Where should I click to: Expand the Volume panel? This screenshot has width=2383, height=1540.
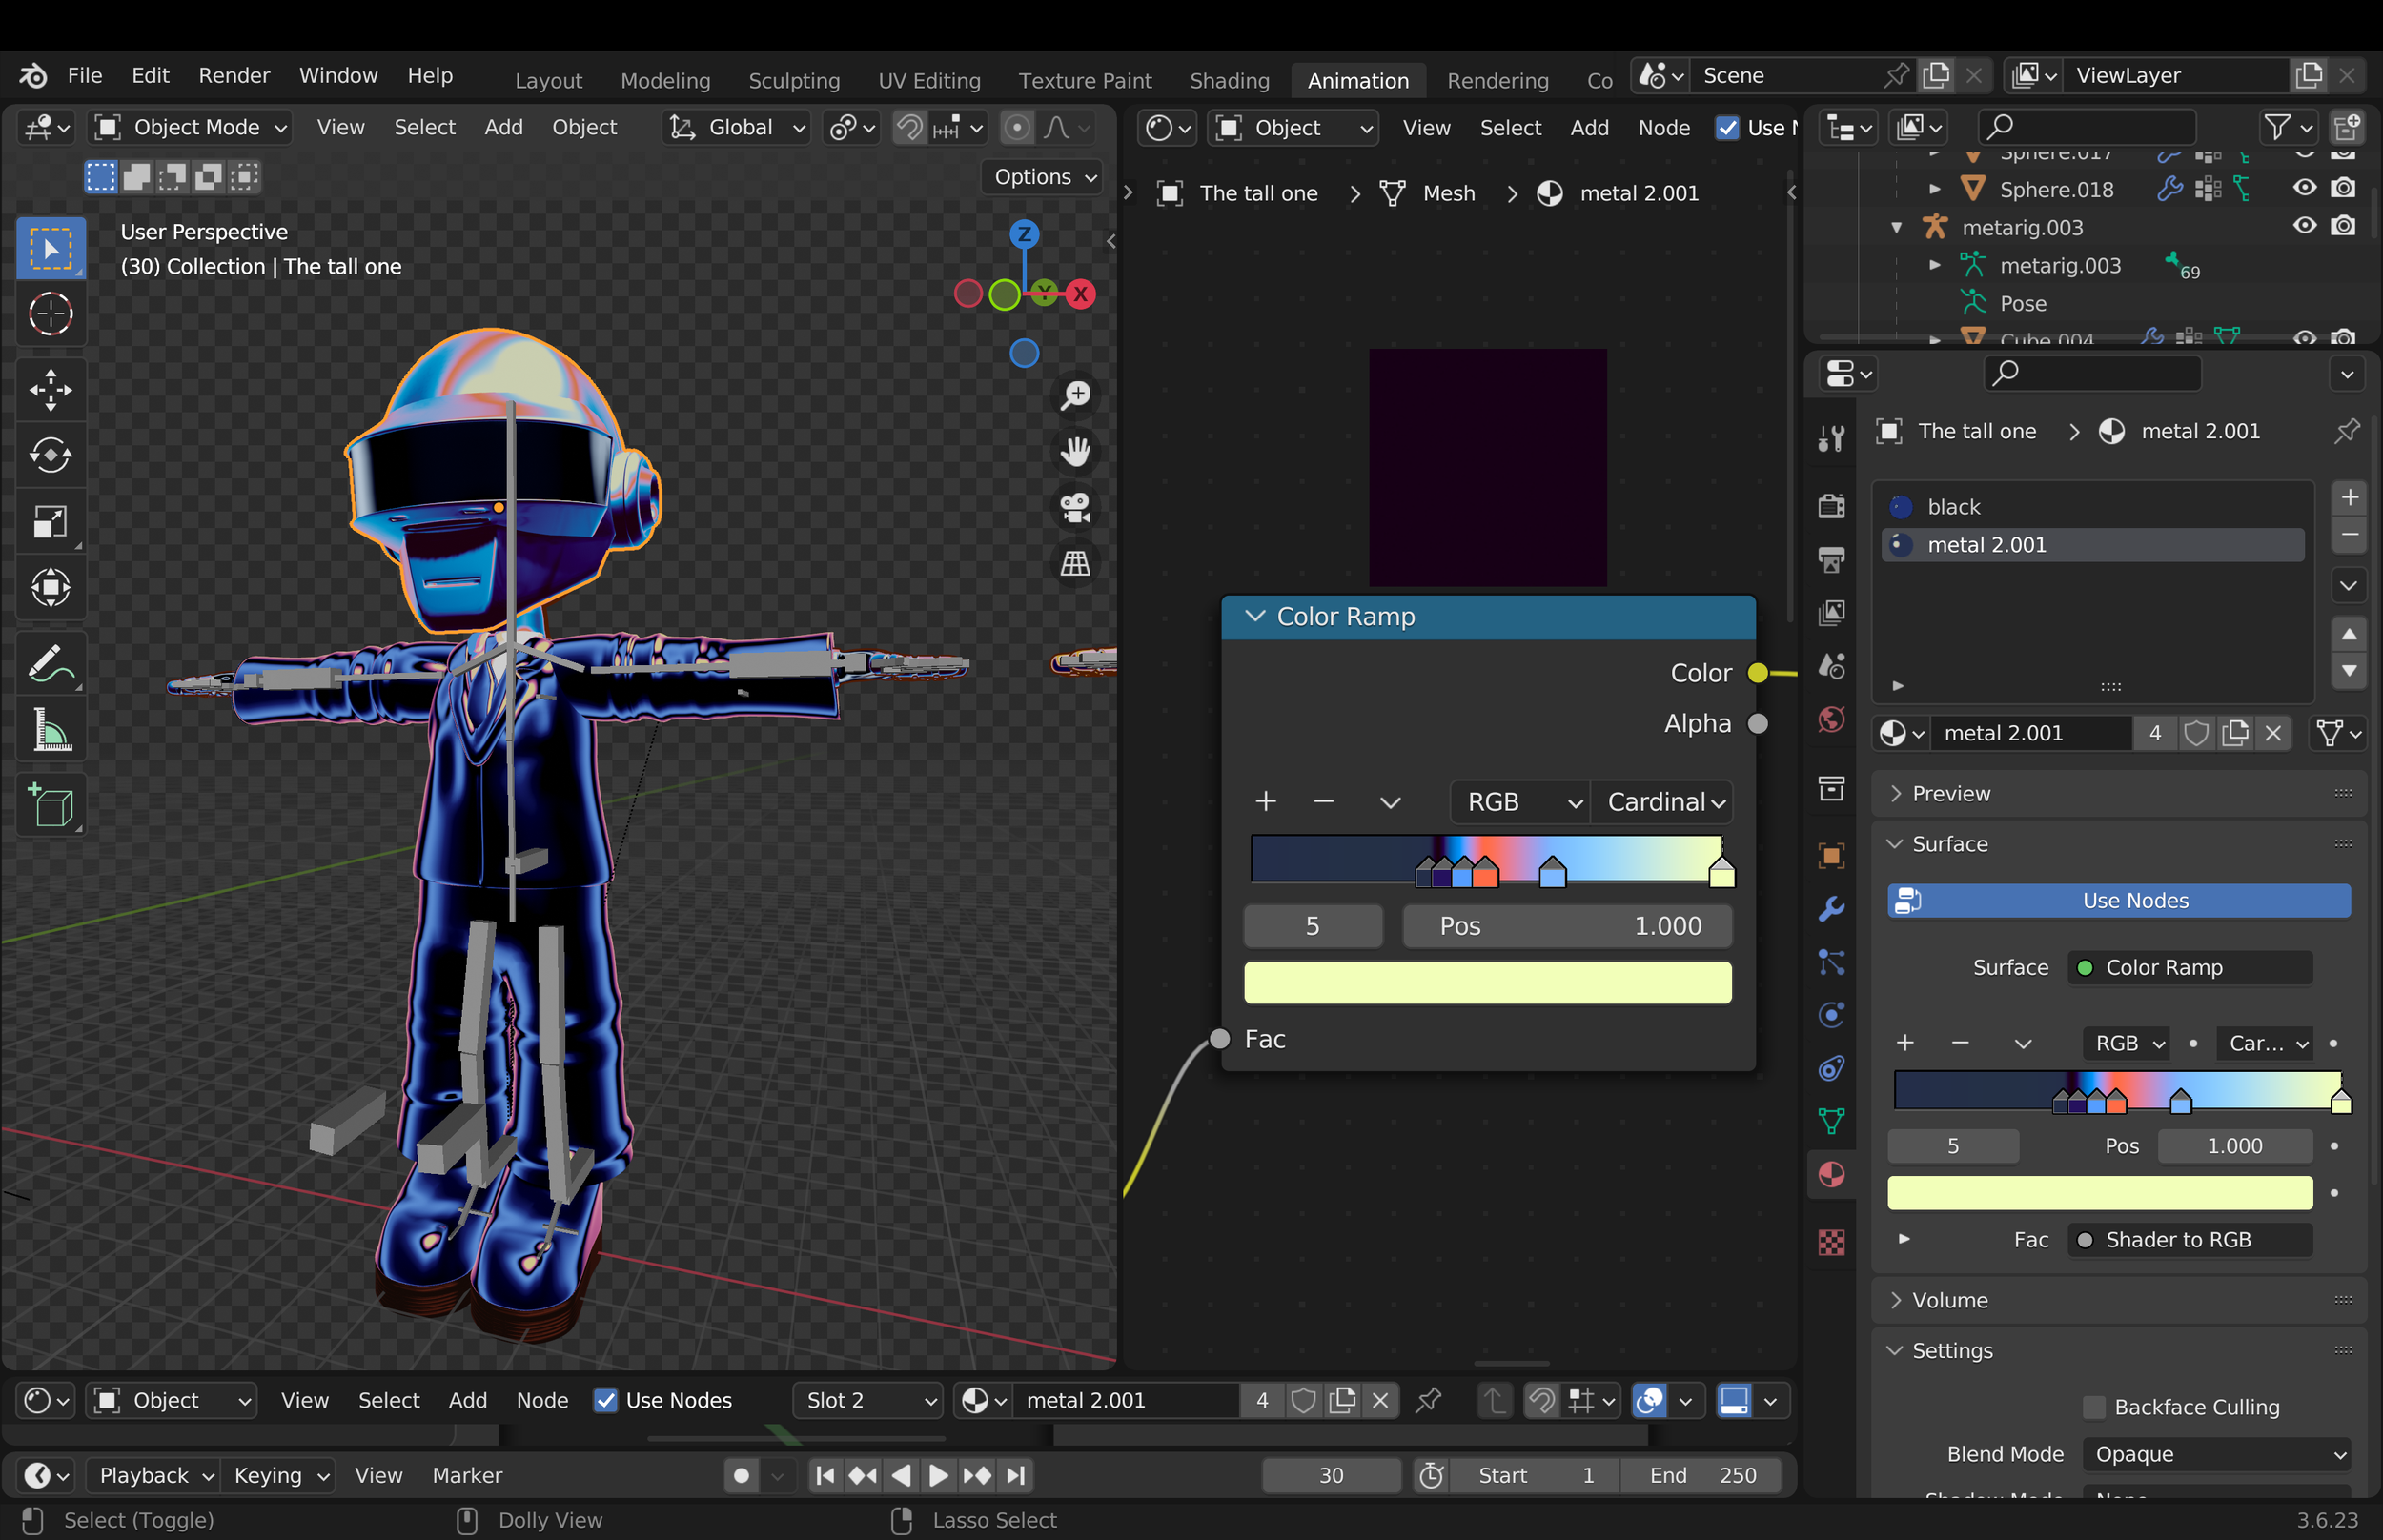click(1950, 1300)
